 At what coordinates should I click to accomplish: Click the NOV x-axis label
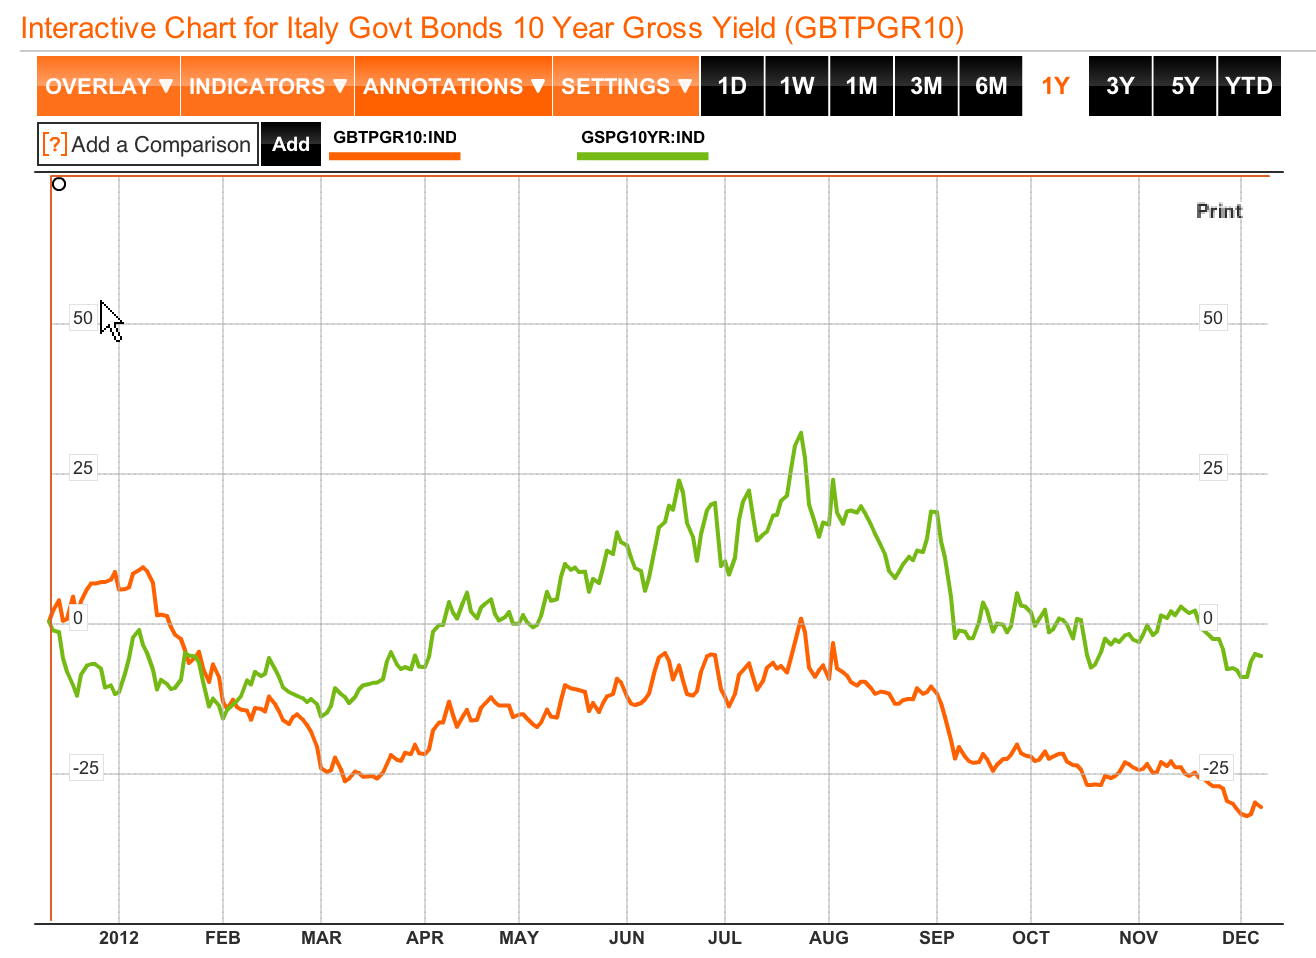(x=1139, y=937)
